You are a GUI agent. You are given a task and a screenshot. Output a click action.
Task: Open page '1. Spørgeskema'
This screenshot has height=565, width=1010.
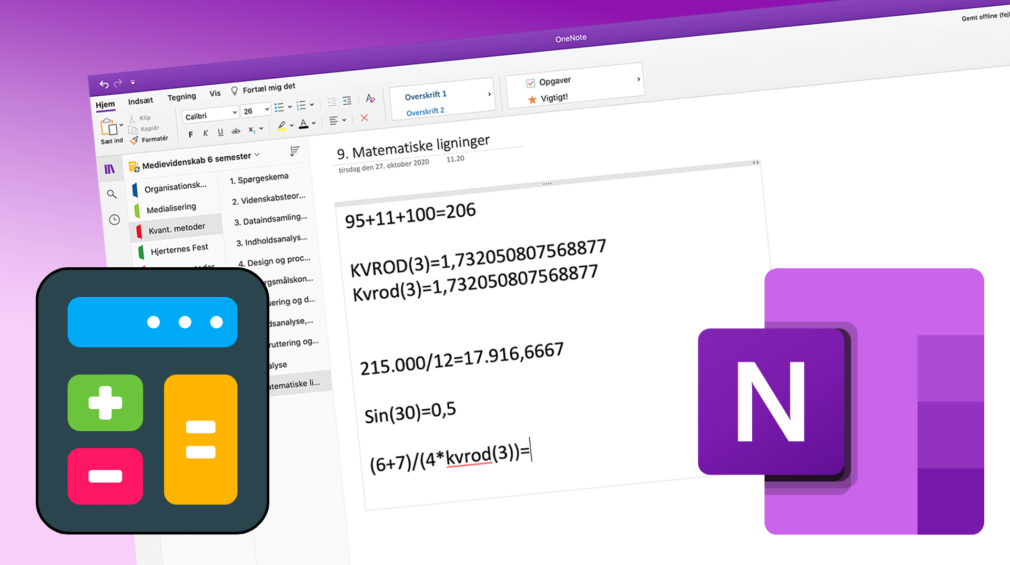260,178
